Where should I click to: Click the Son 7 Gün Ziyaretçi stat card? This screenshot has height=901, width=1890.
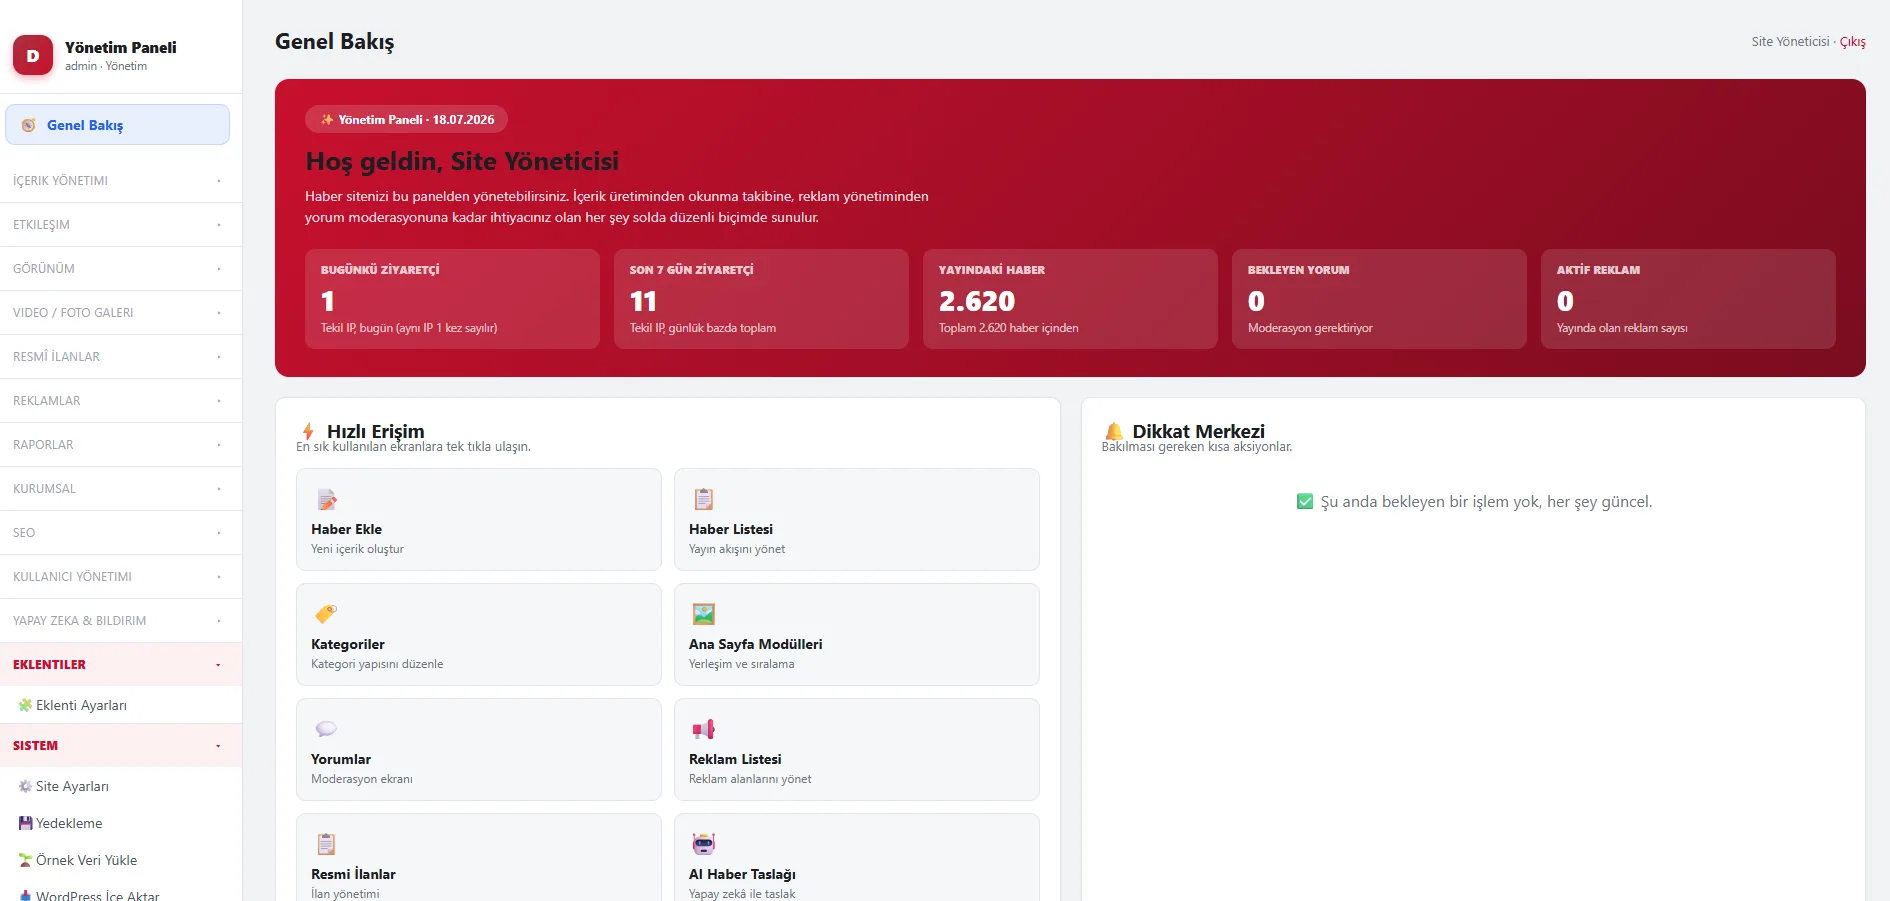[x=761, y=299]
